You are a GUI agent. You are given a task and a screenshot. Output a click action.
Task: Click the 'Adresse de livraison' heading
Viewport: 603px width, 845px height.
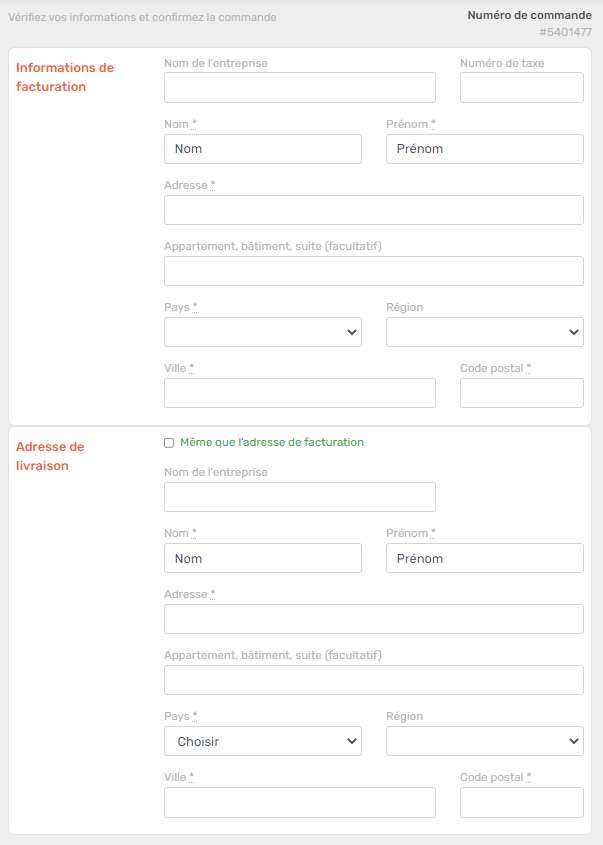(x=50, y=456)
